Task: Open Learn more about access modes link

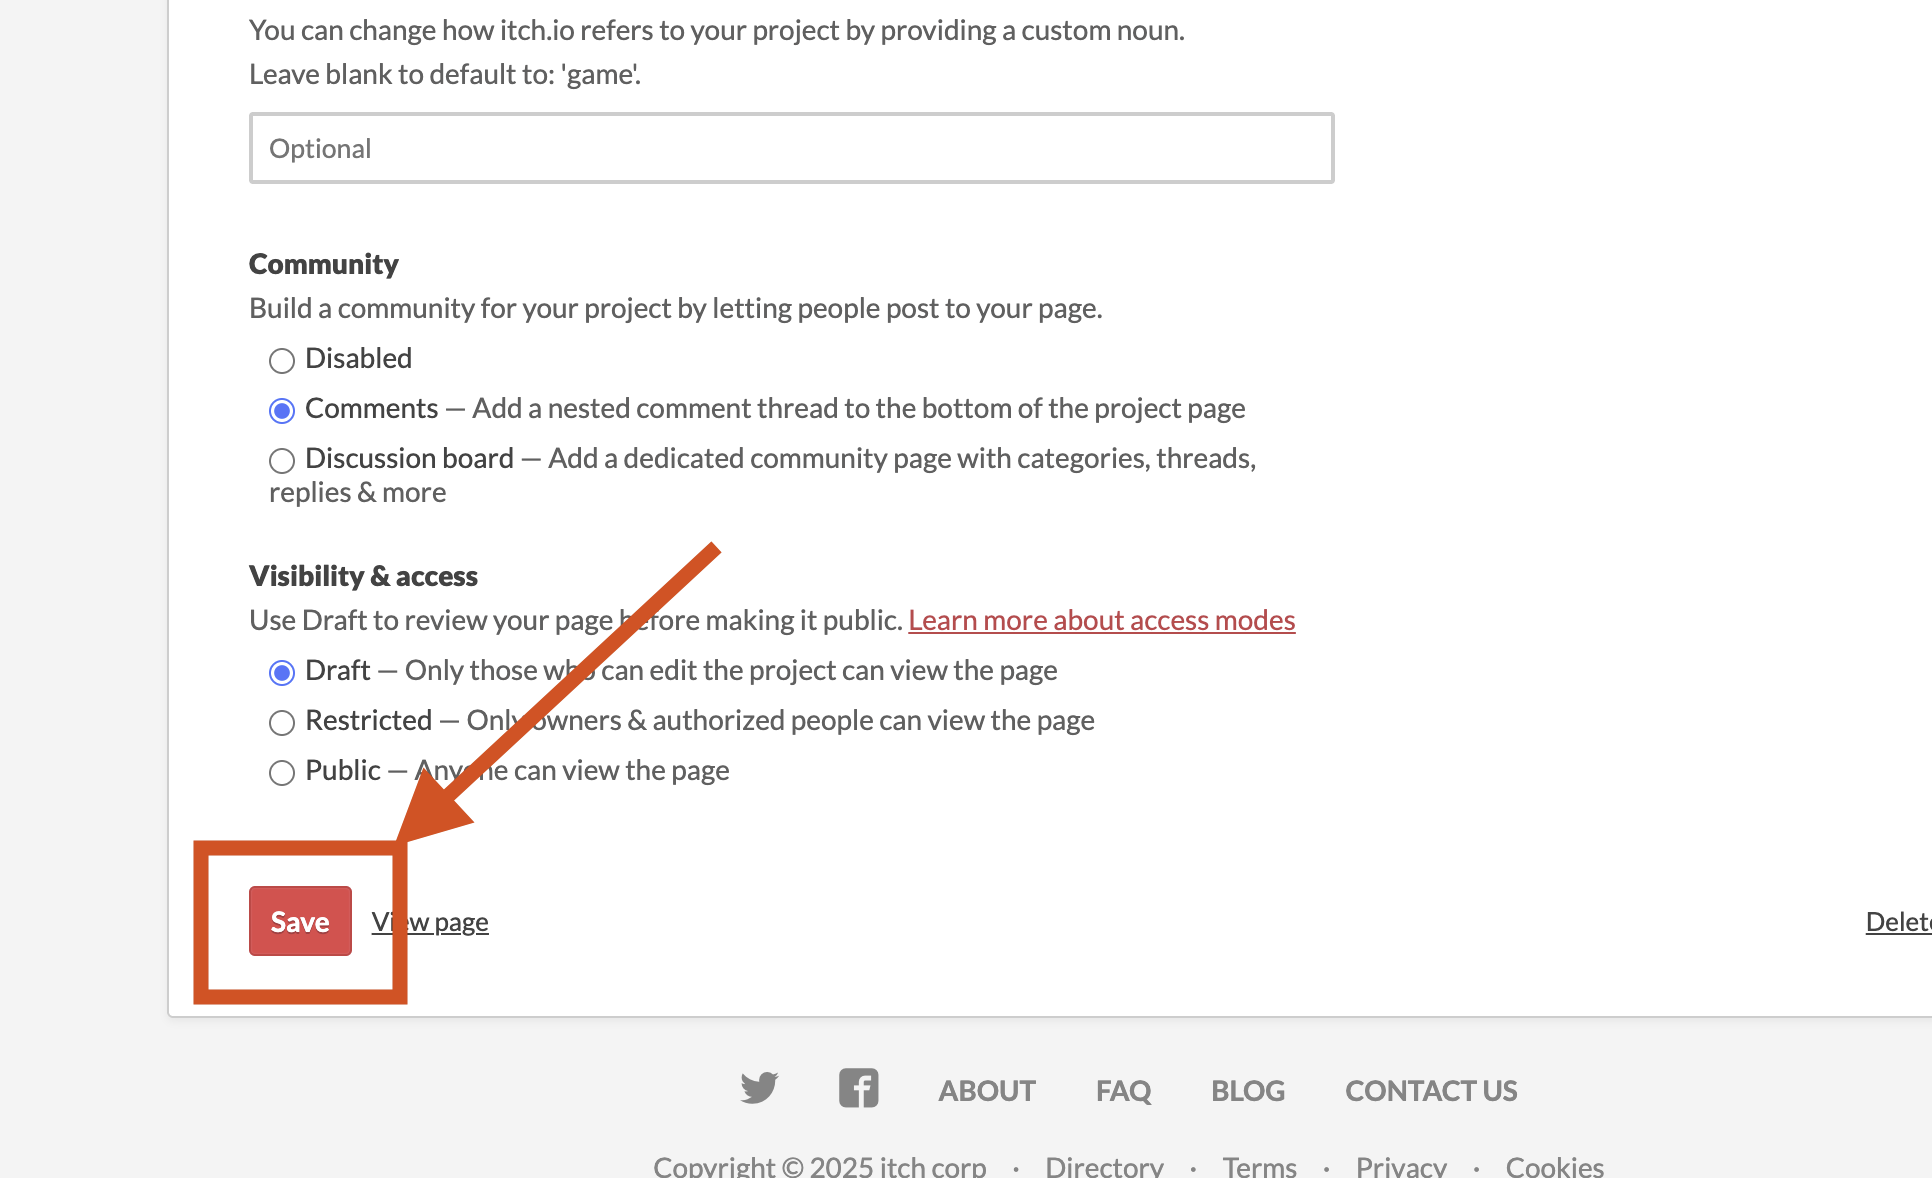Action: click(x=1102, y=620)
